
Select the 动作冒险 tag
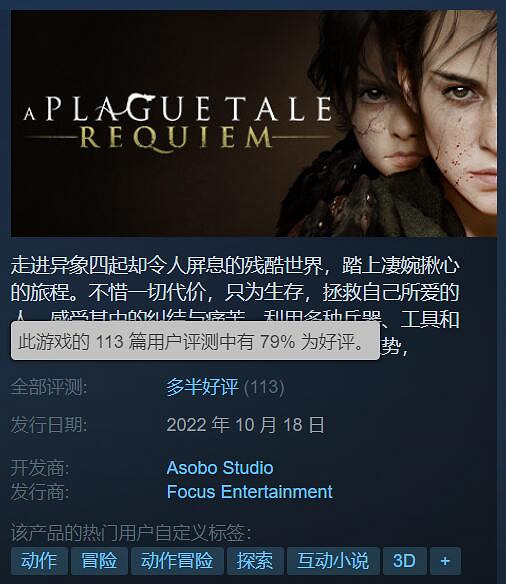177,561
